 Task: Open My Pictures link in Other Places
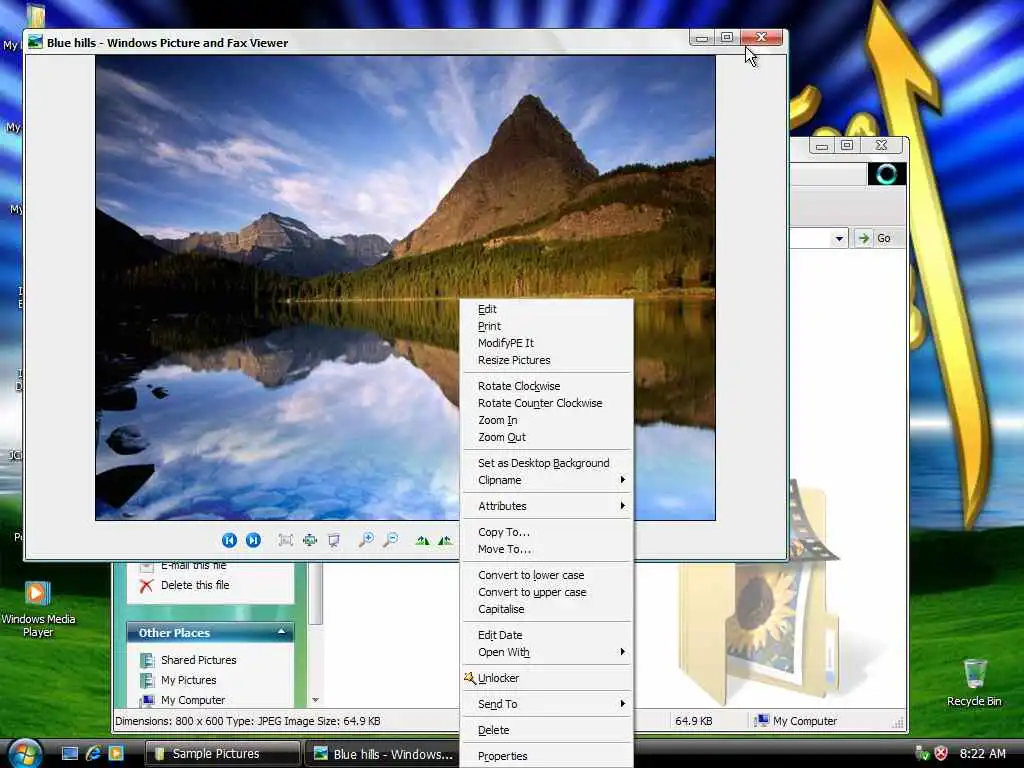click(189, 680)
